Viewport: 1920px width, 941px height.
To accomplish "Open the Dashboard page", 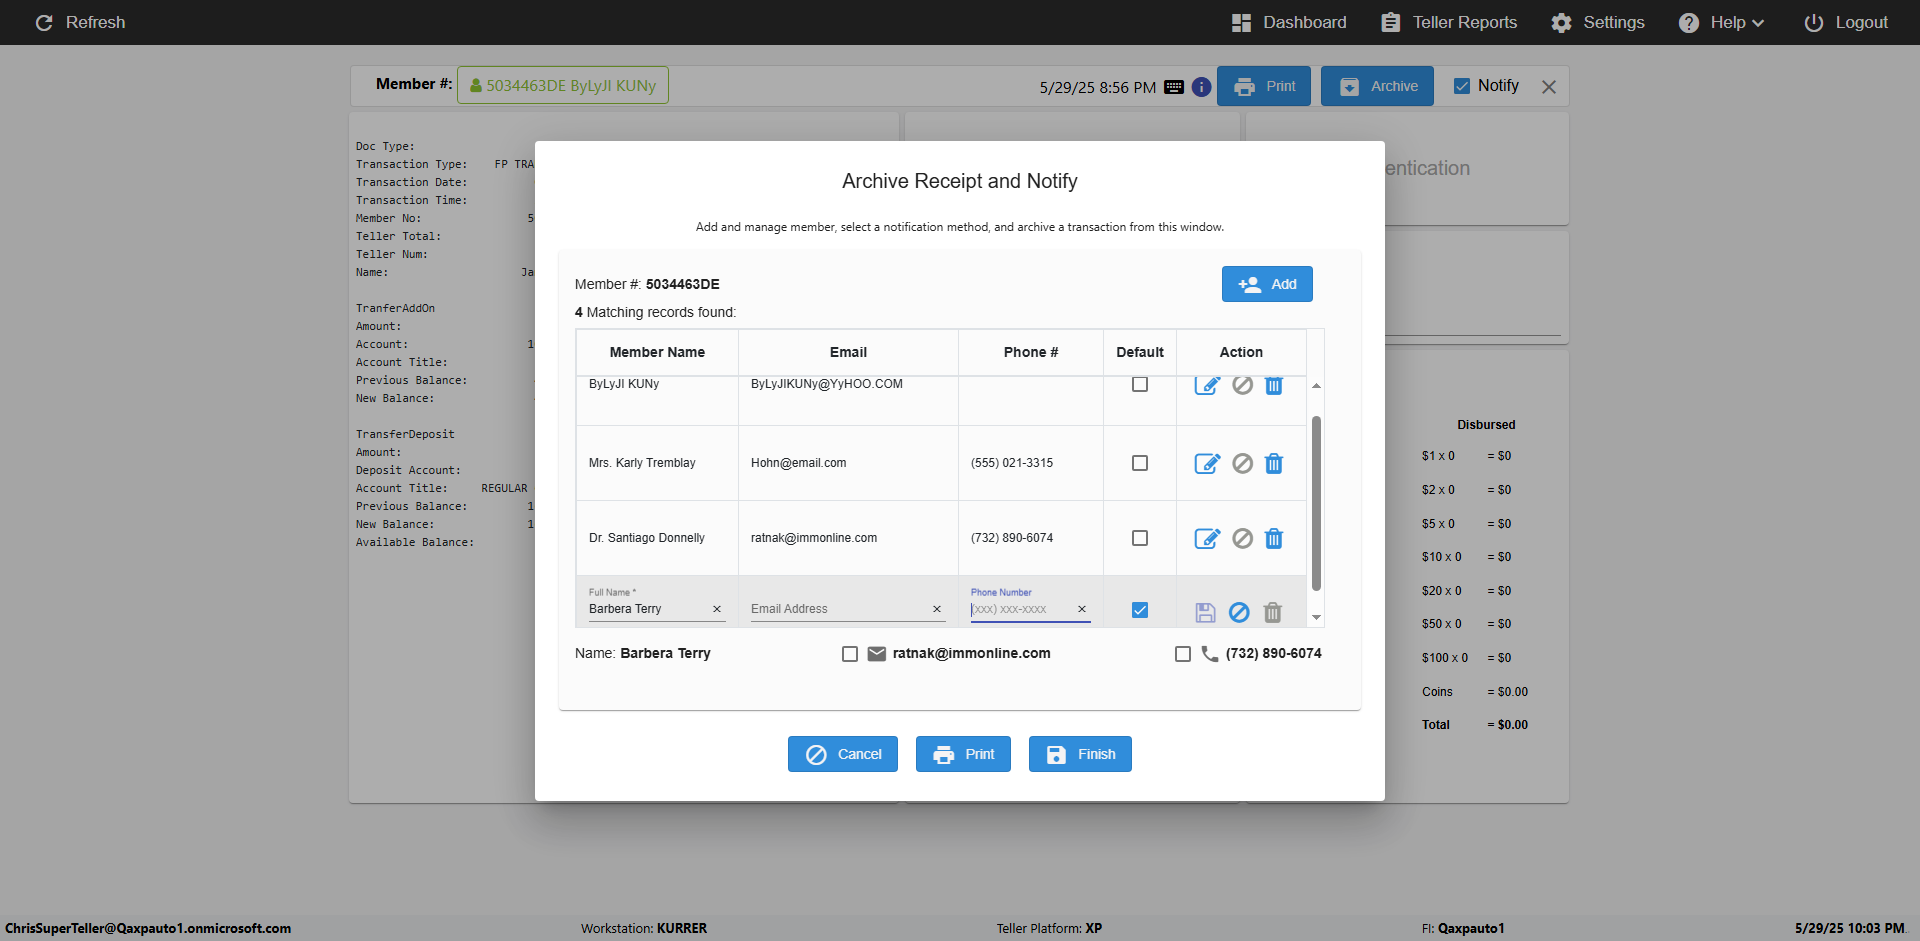I will (x=1289, y=22).
